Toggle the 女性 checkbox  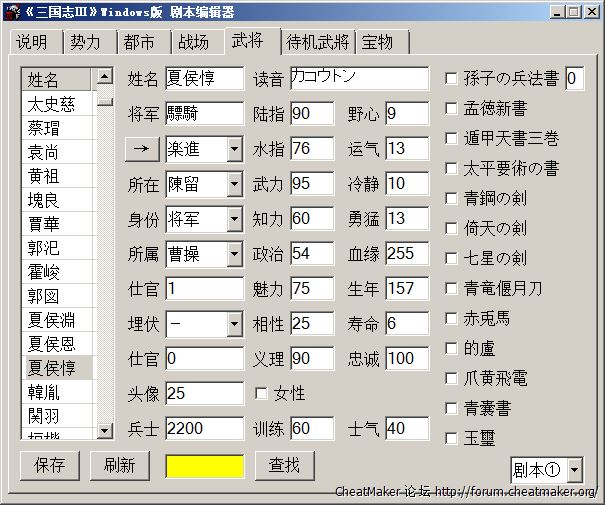tap(262, 393)
